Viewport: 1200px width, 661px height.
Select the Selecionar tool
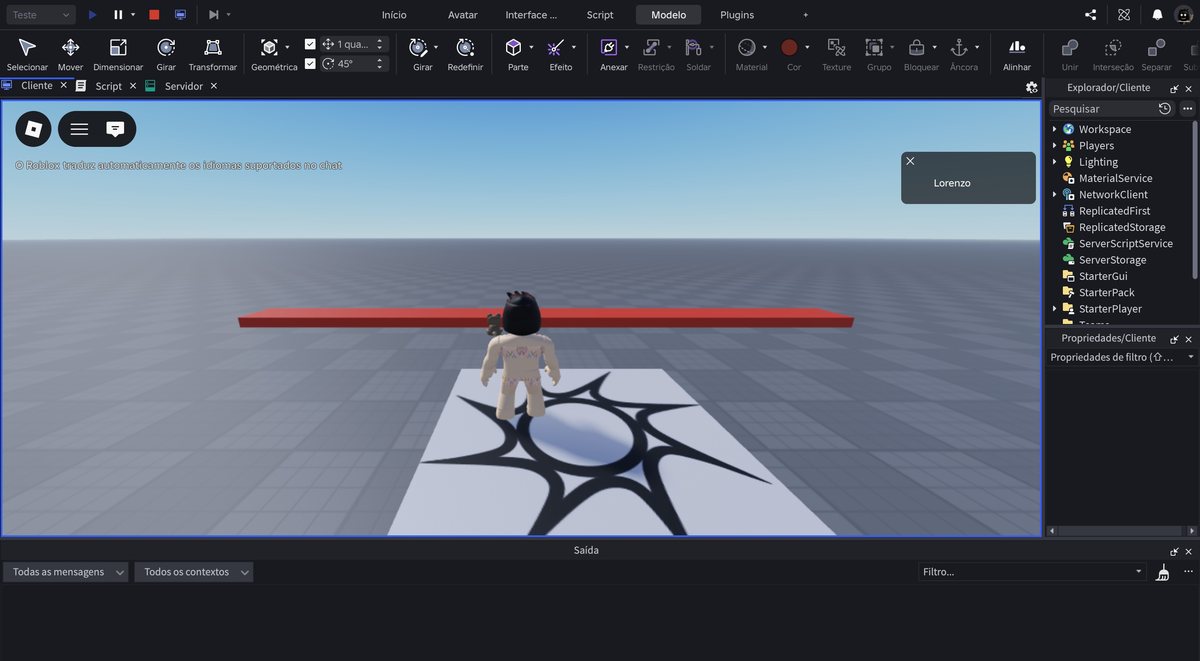click(27, 54)
